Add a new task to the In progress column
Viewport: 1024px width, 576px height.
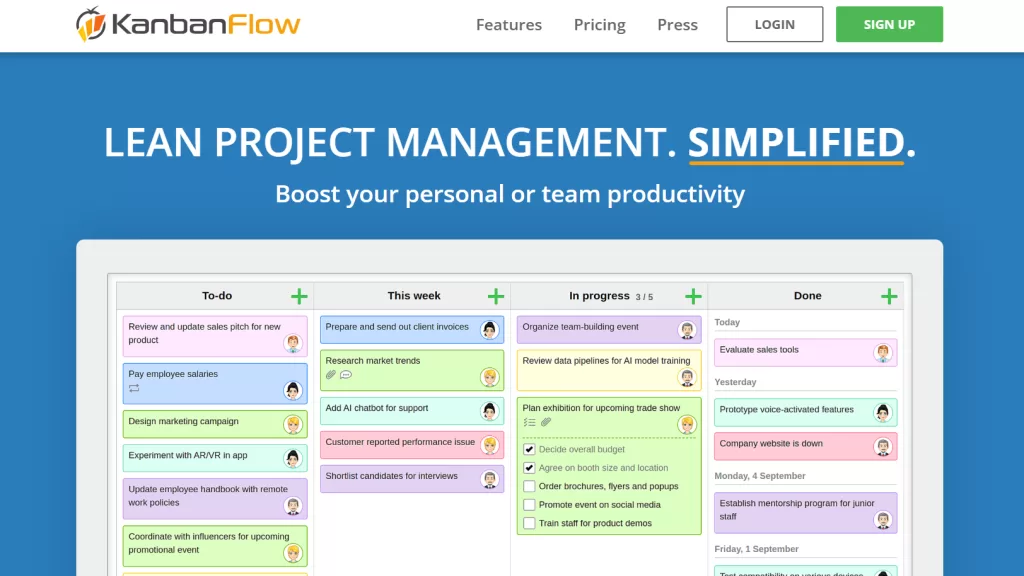tap(693, 295)
